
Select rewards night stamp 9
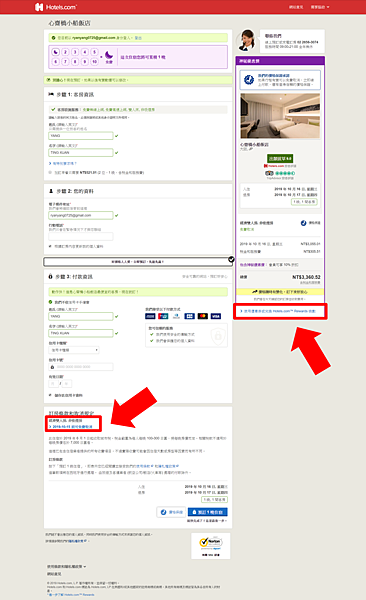(x=85, y=62)
